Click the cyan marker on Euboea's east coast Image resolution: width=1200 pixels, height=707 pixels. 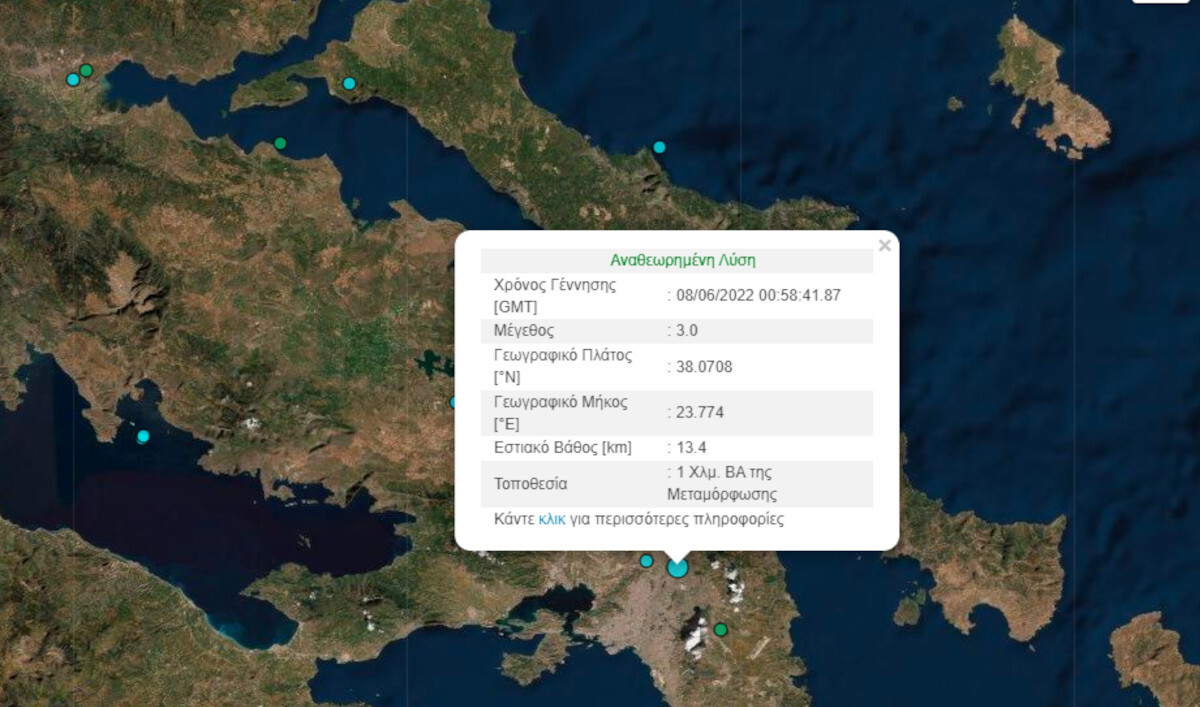pos(657,146)
